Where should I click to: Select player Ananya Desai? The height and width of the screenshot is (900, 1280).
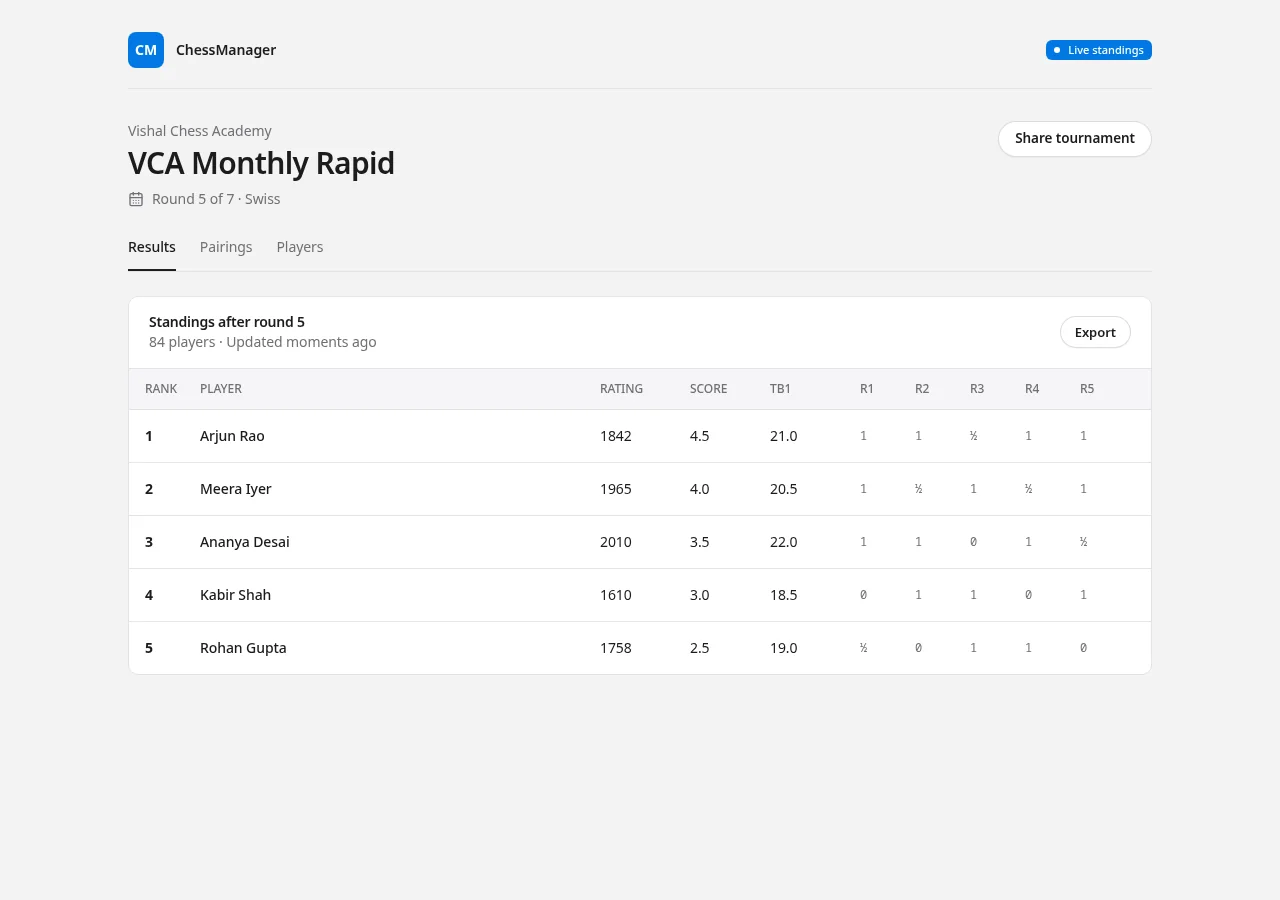point(245,542)
